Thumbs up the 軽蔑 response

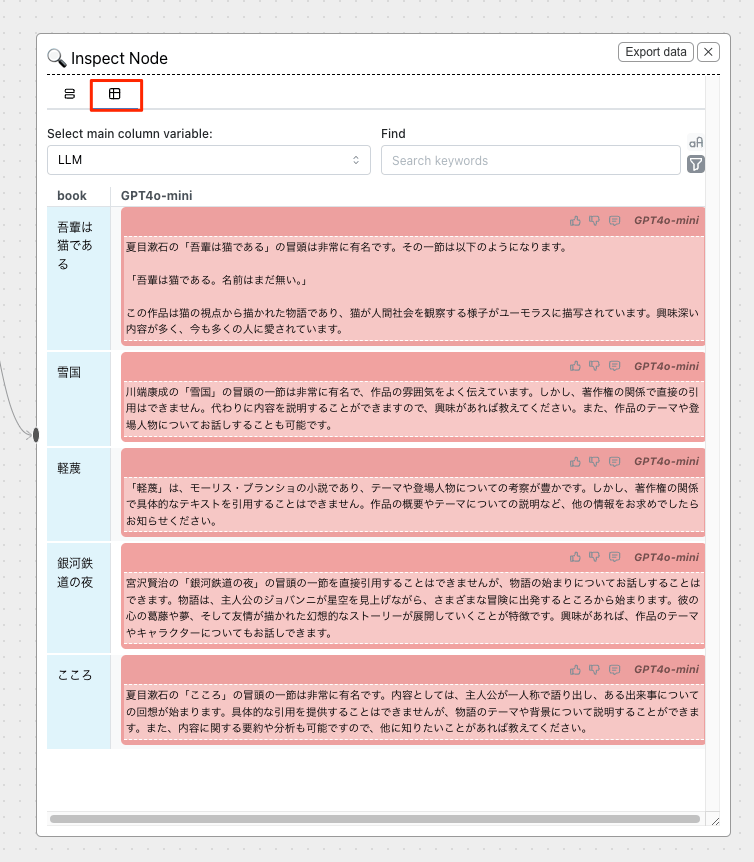pyautogui.click(x=575, y=462)
